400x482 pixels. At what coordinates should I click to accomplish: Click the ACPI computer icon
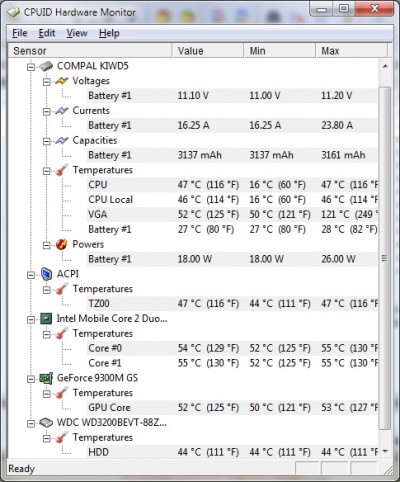[46, 274]
